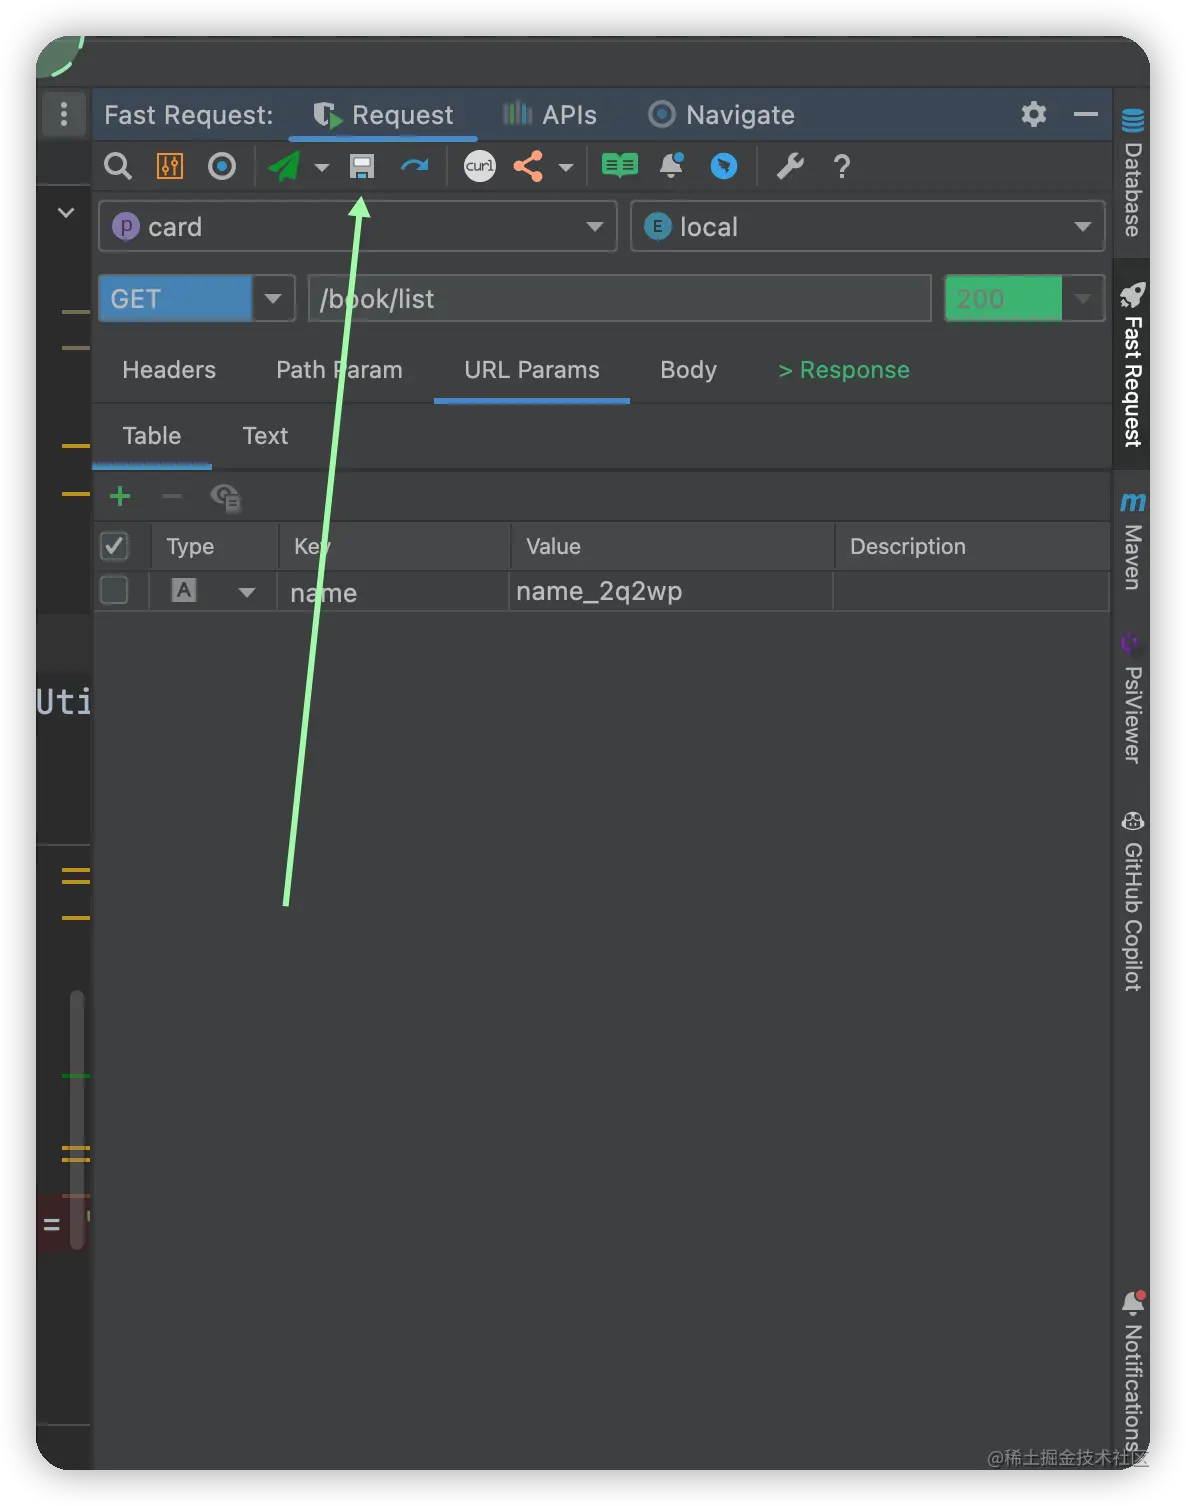Remove parameter with minus icon
The height and width of the screenshot is (1506, 1186).
pos(172,496)
